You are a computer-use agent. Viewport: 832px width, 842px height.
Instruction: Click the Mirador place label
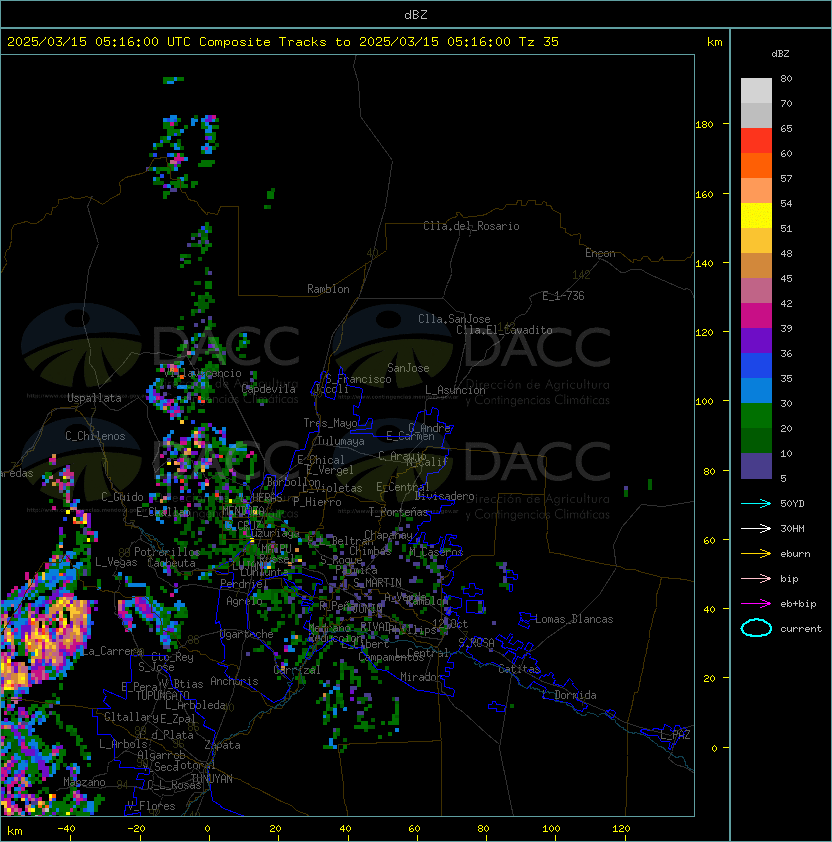[421, 677]
